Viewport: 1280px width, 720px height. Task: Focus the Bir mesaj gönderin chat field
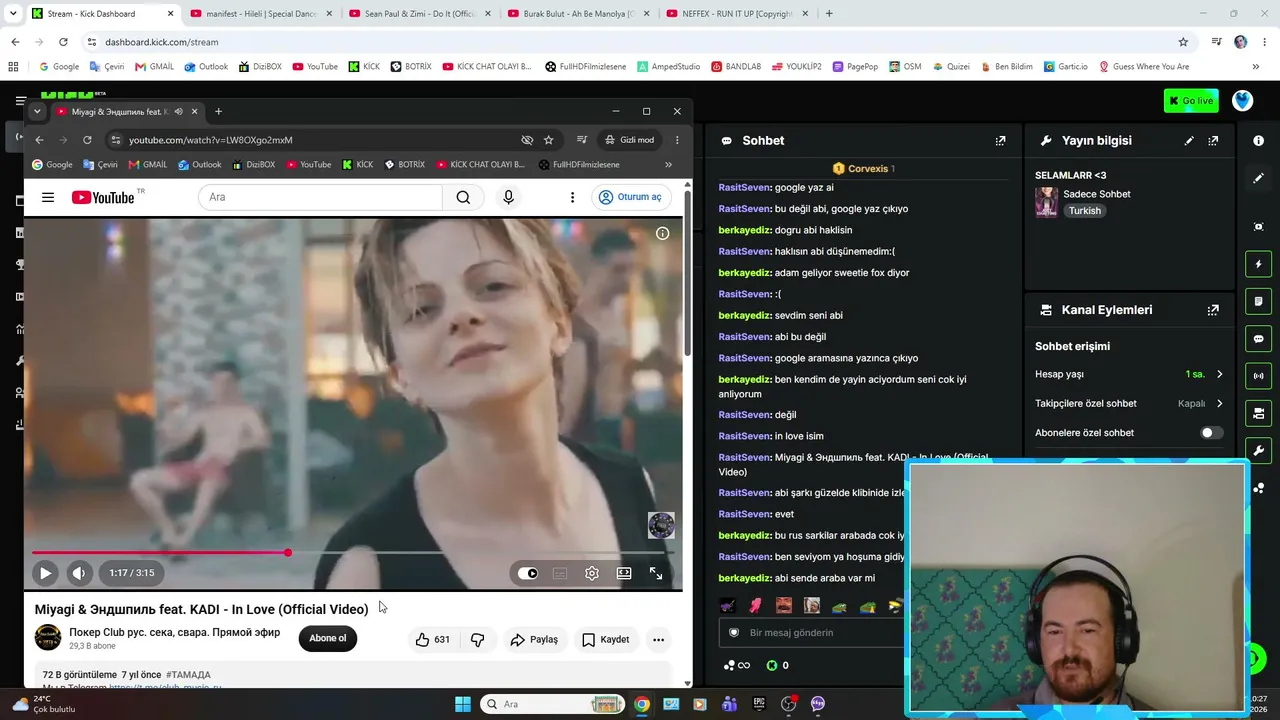[x=812, y=633]
